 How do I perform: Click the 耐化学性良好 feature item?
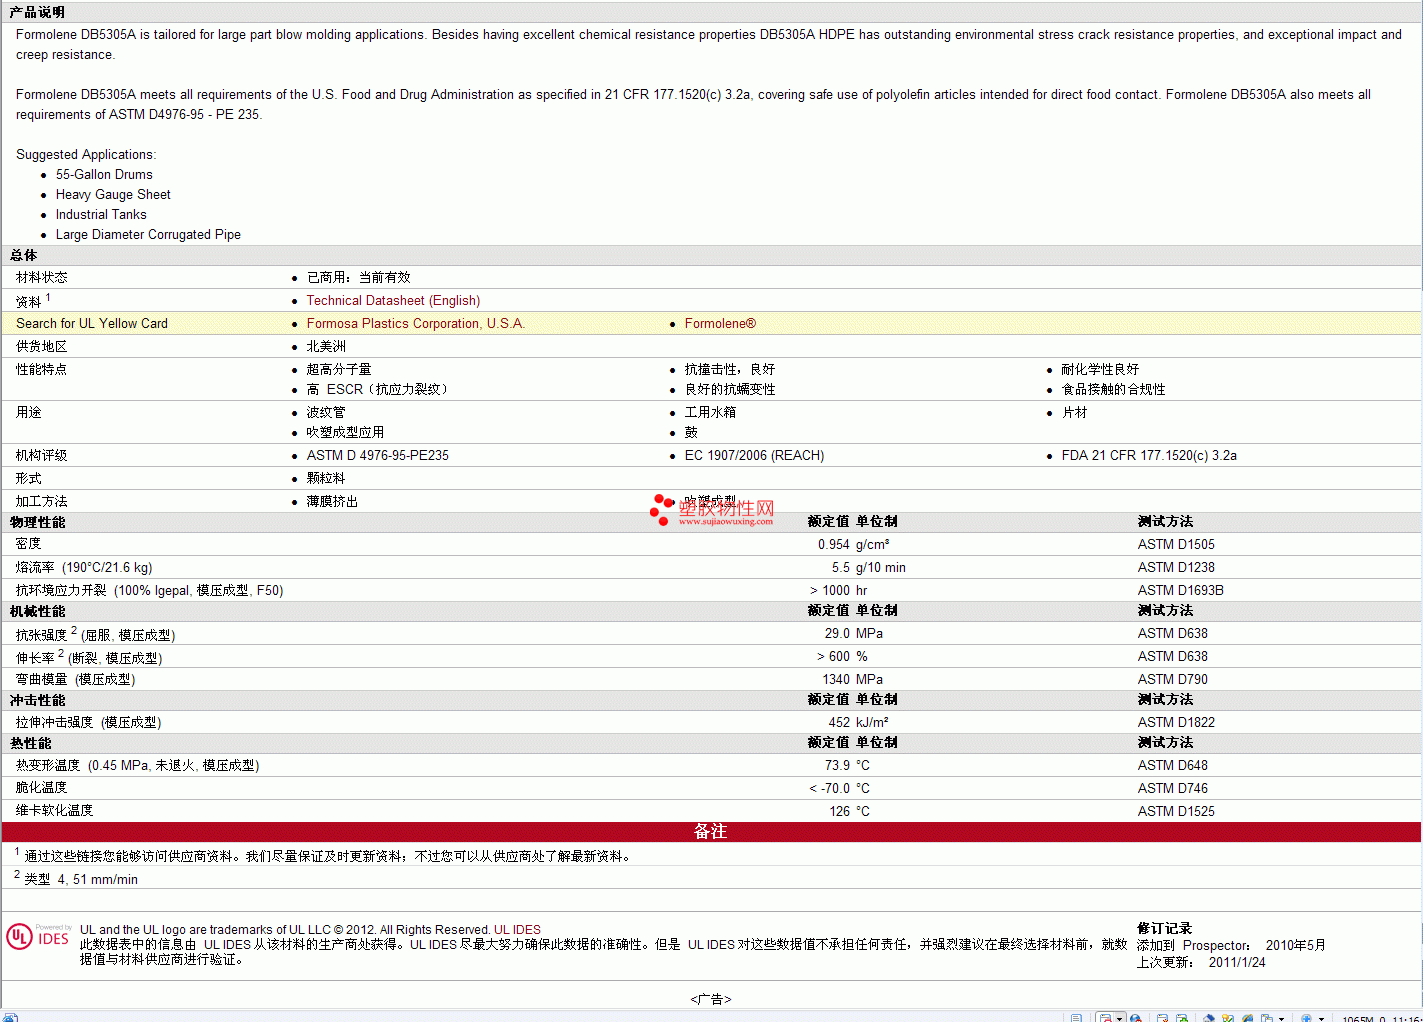point(1100,370)
